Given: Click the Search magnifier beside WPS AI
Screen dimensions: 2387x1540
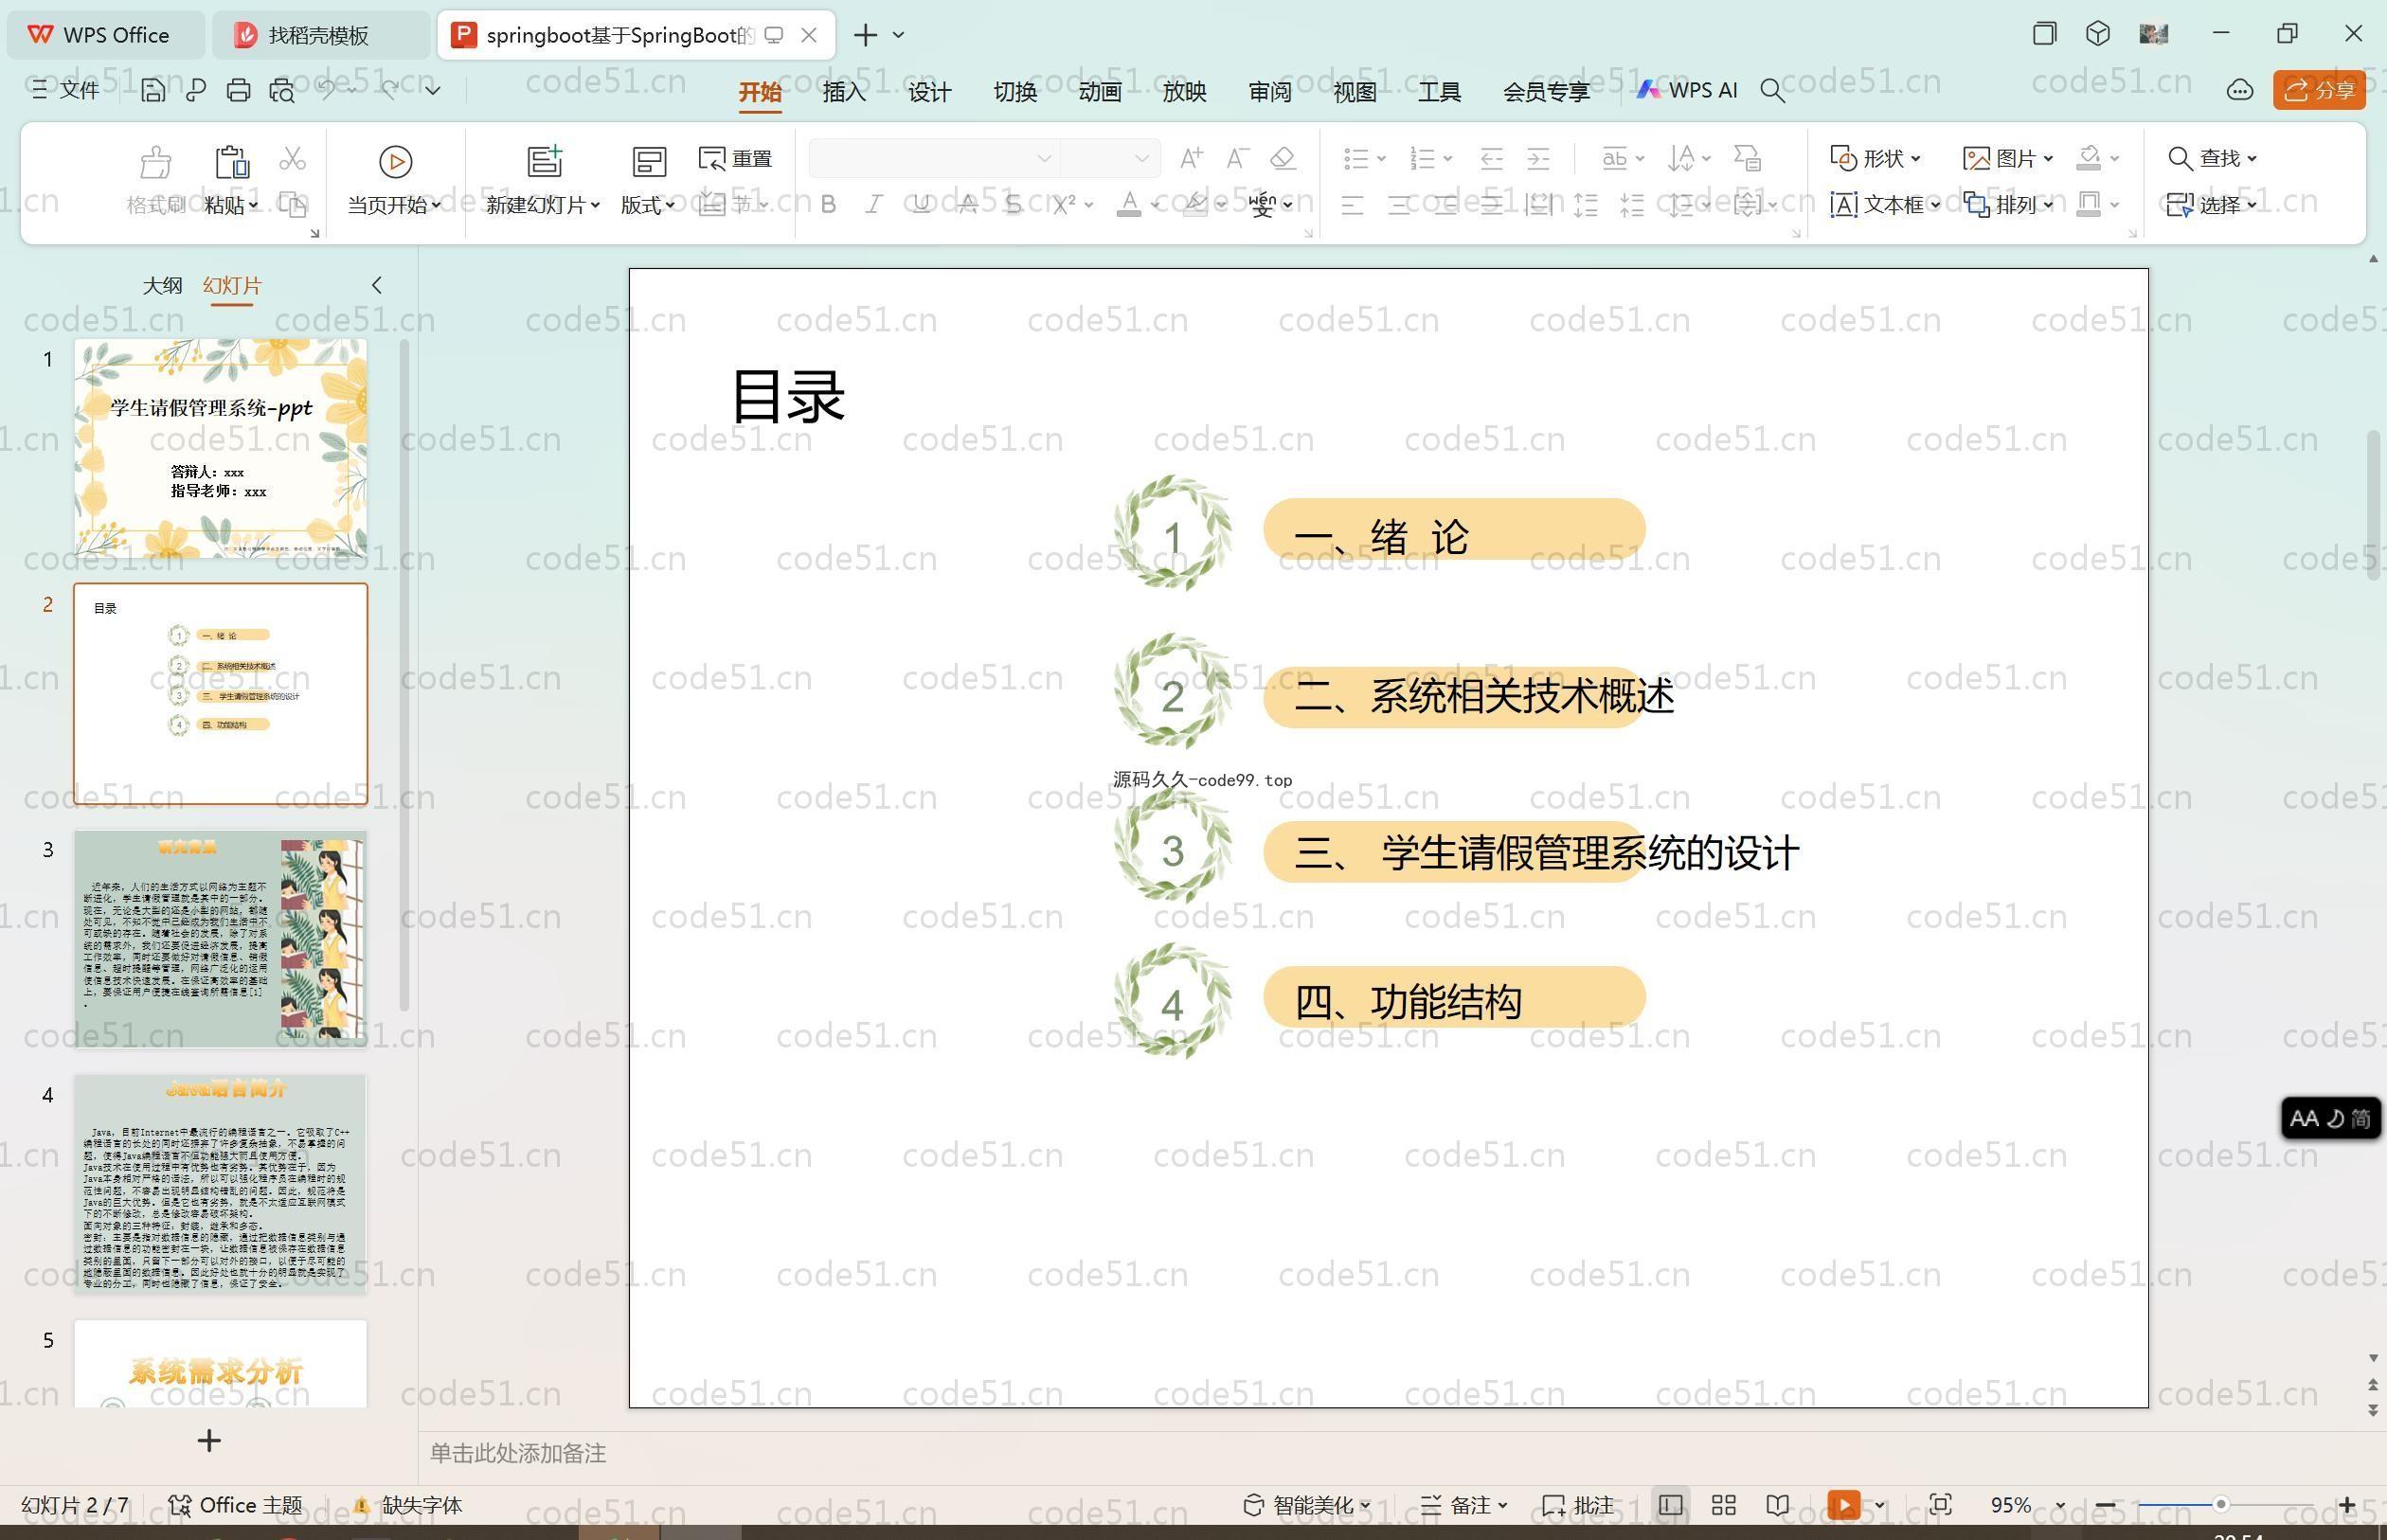Looking at the screenshot, I should [x=1772, y=91].
